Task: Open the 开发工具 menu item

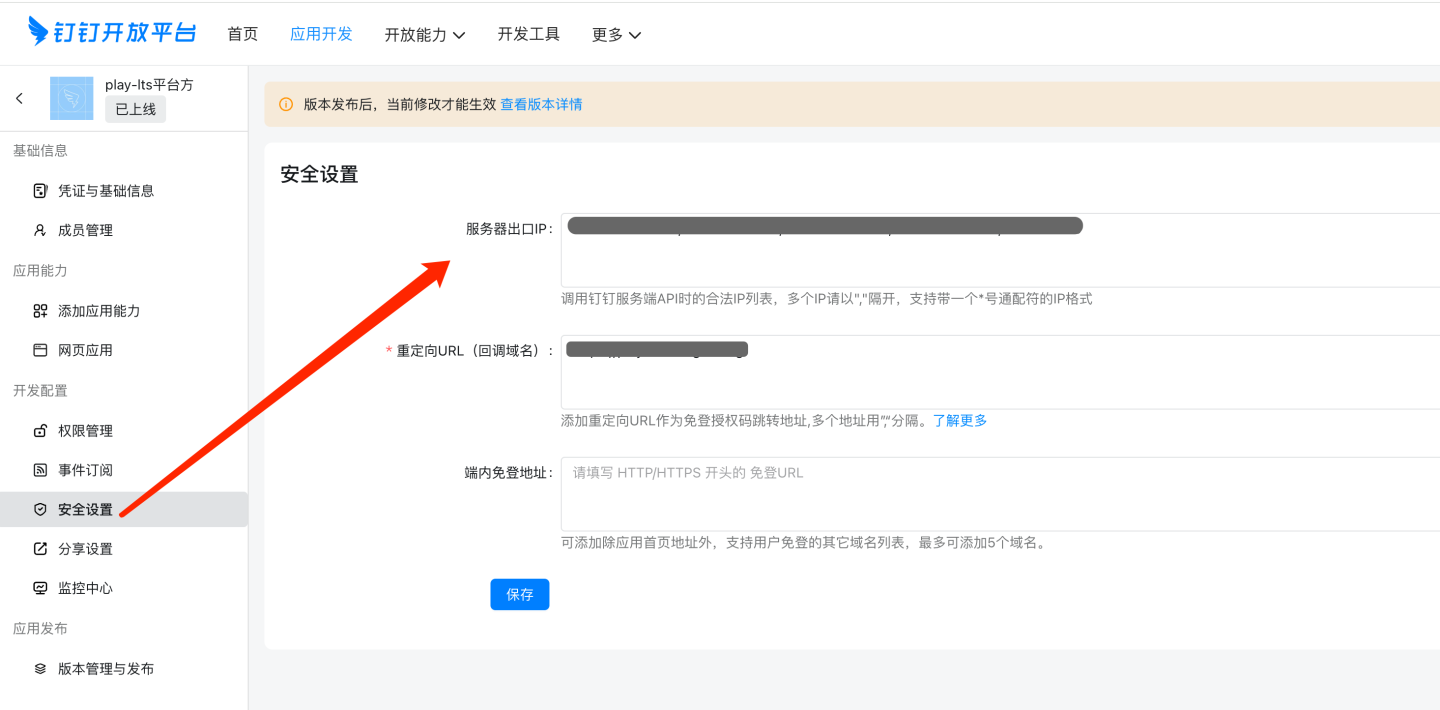Action: click(x=528, y=33)
